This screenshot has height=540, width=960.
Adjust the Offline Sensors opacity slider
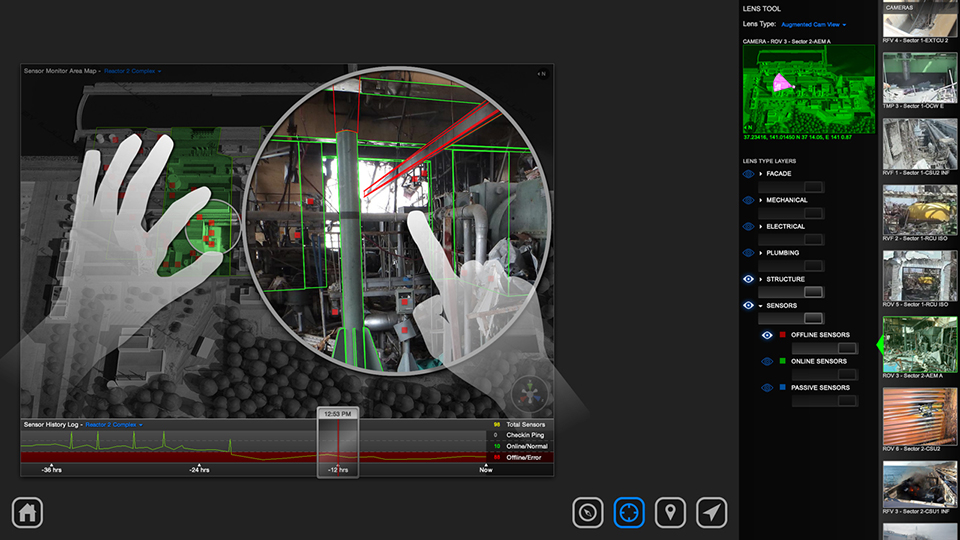(x=825, y=348)
